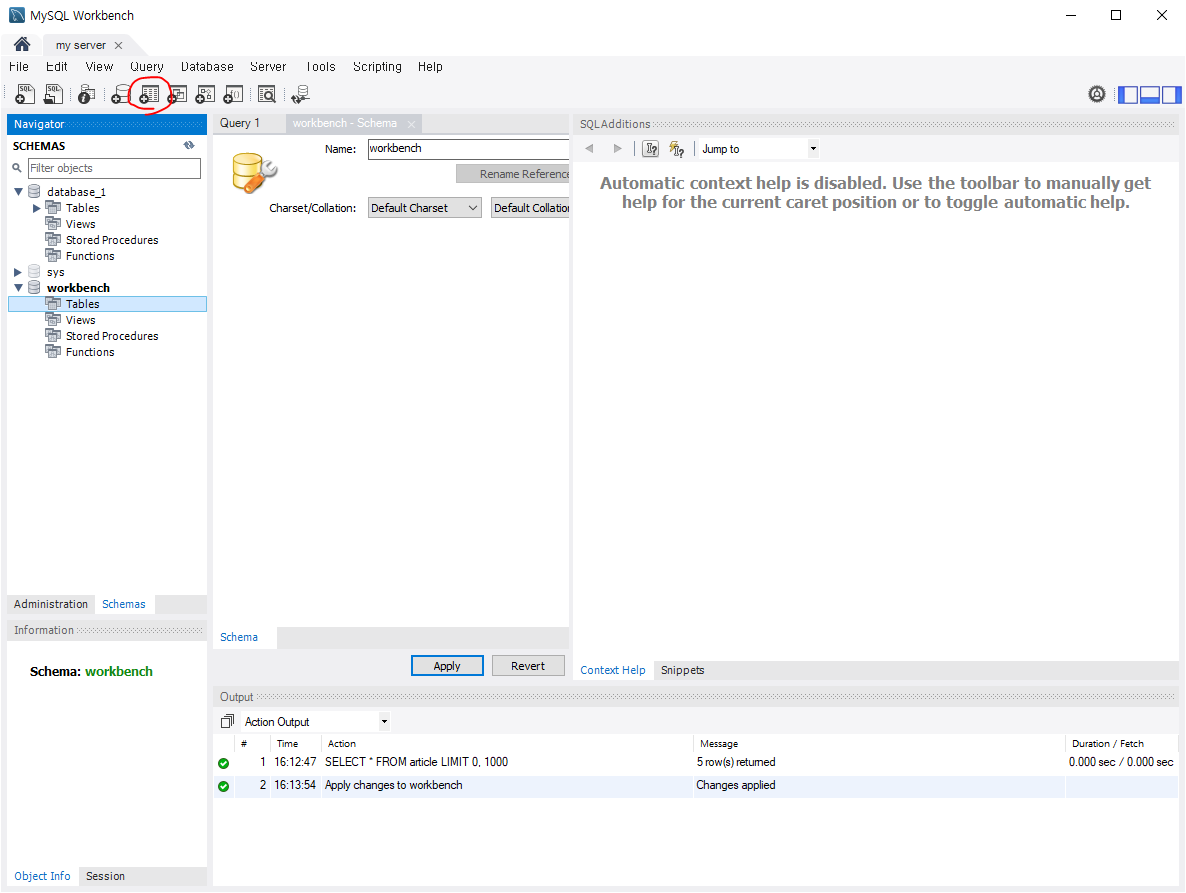
Task: Switch to the Snippets tab
Action: tap(682, 670)
